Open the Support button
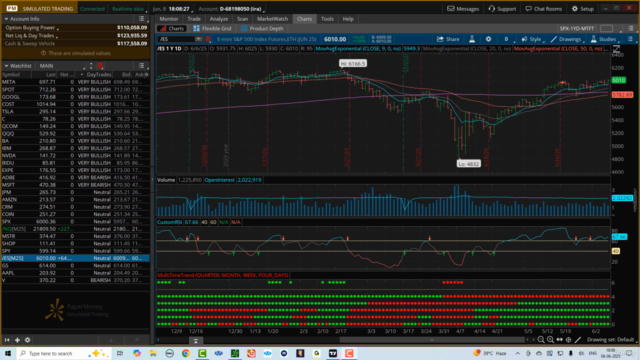 click(x=502, y=9)
